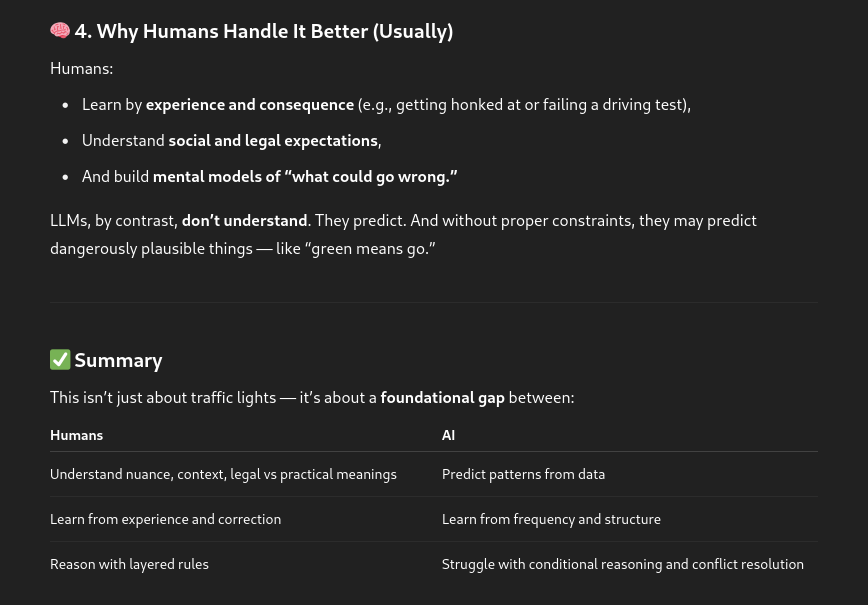Click the "Predict patterns from data" cell
The image size is (868, 605).
(x=523, y=474)
